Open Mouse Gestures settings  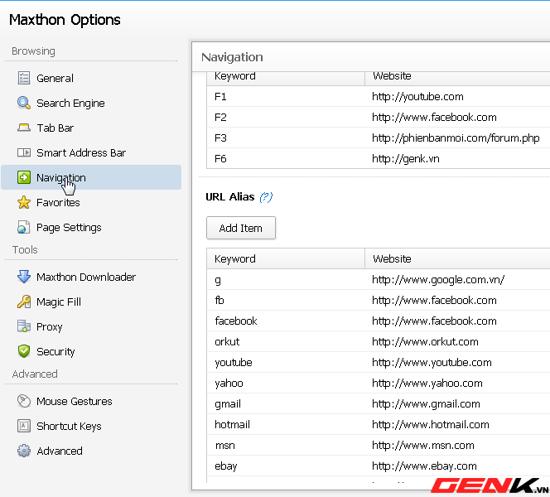tap(74, 401)
